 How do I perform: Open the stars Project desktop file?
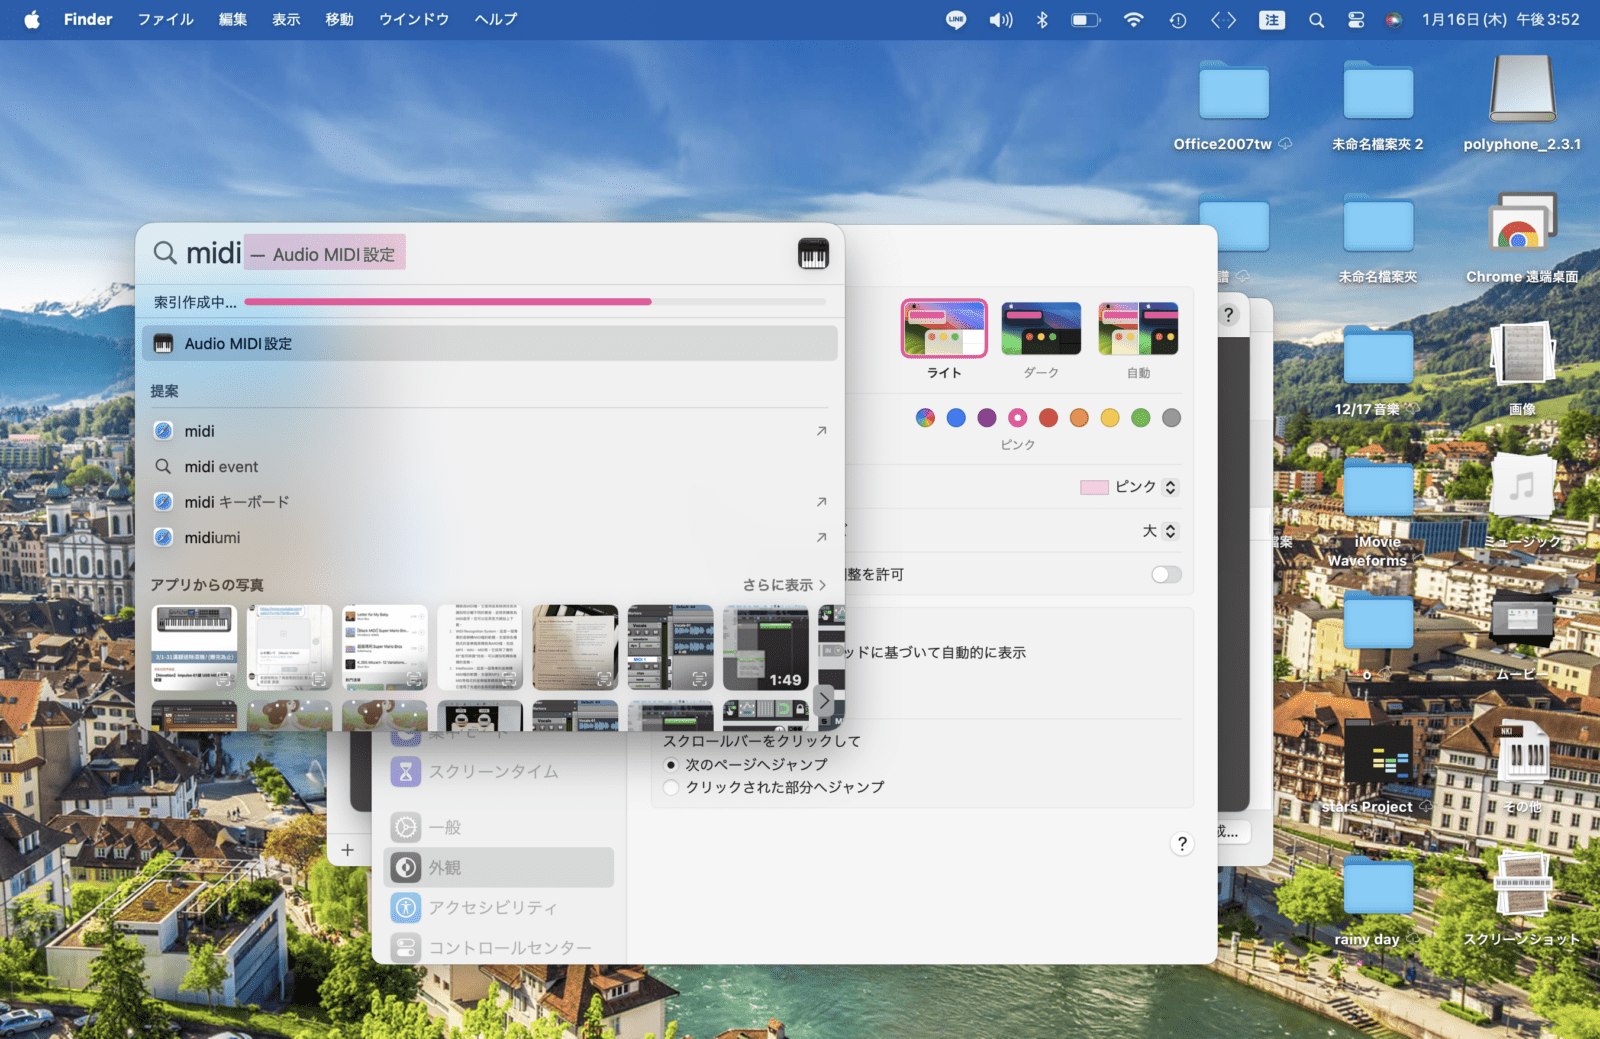[x=1378, y=760]
